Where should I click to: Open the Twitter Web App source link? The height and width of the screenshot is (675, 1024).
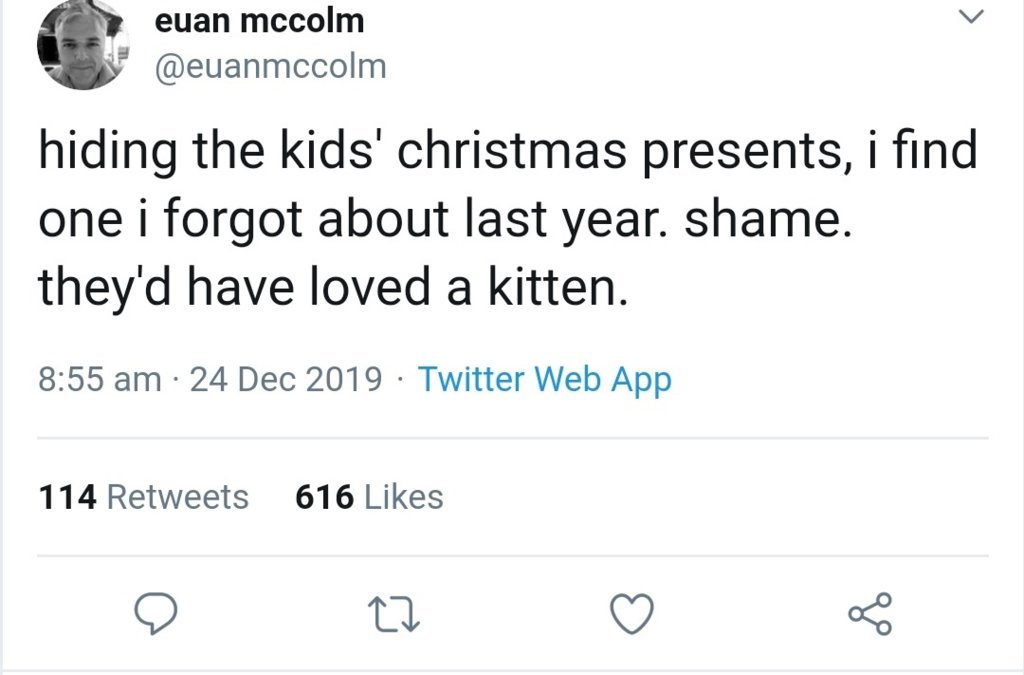(x=544, y=380)
